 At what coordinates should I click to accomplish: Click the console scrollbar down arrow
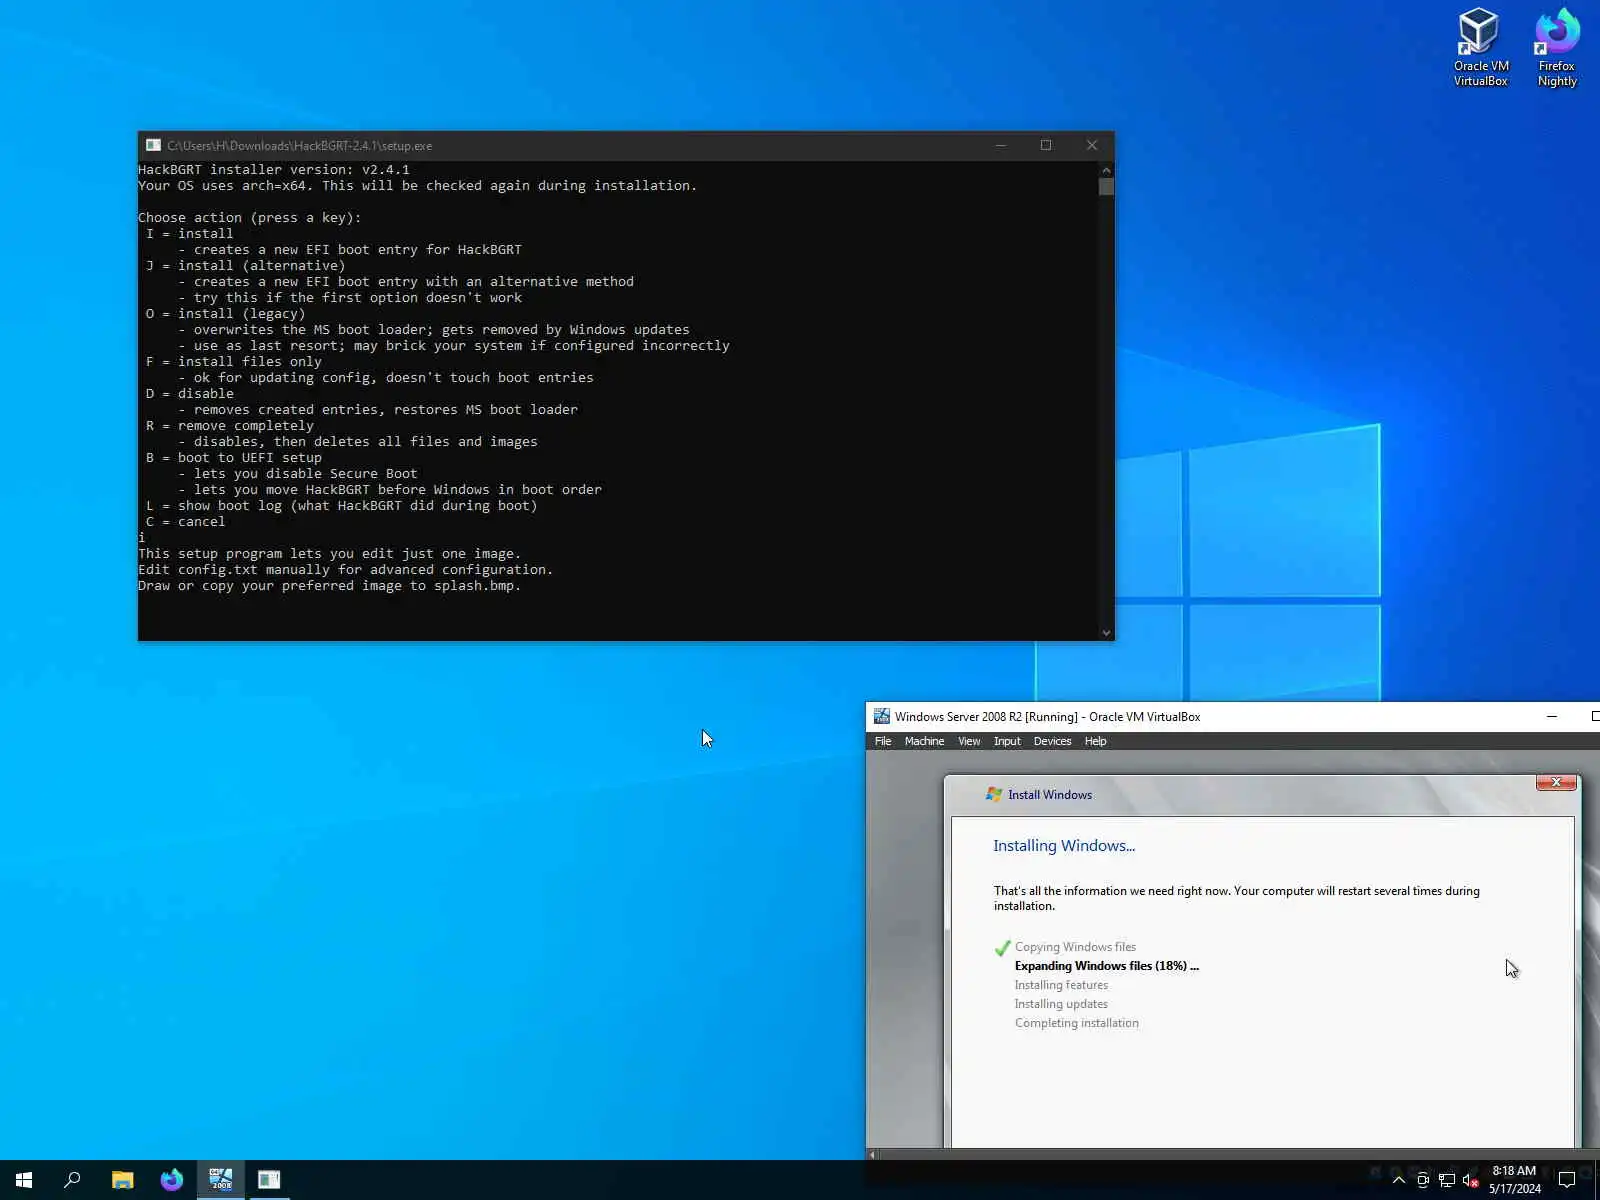point(1106,632)
